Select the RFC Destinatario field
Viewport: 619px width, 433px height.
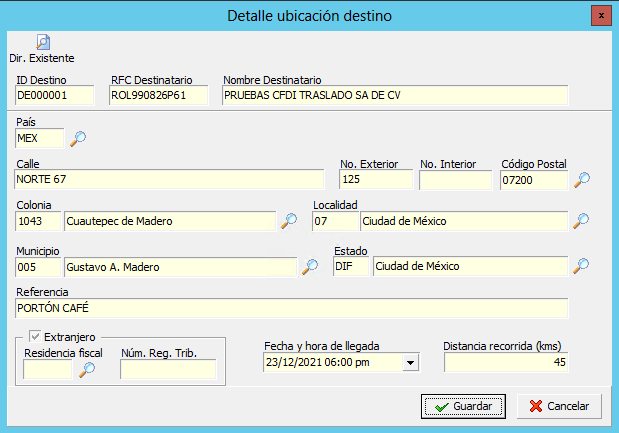point(158,95)
